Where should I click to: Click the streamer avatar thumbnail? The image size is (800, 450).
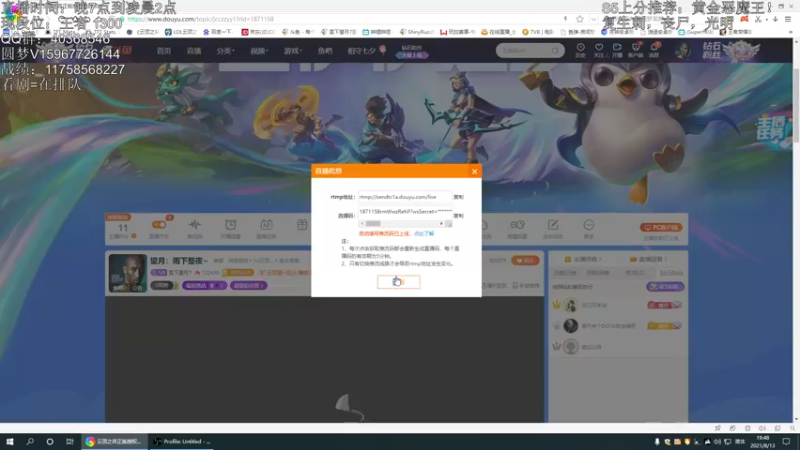coord(128,273)
